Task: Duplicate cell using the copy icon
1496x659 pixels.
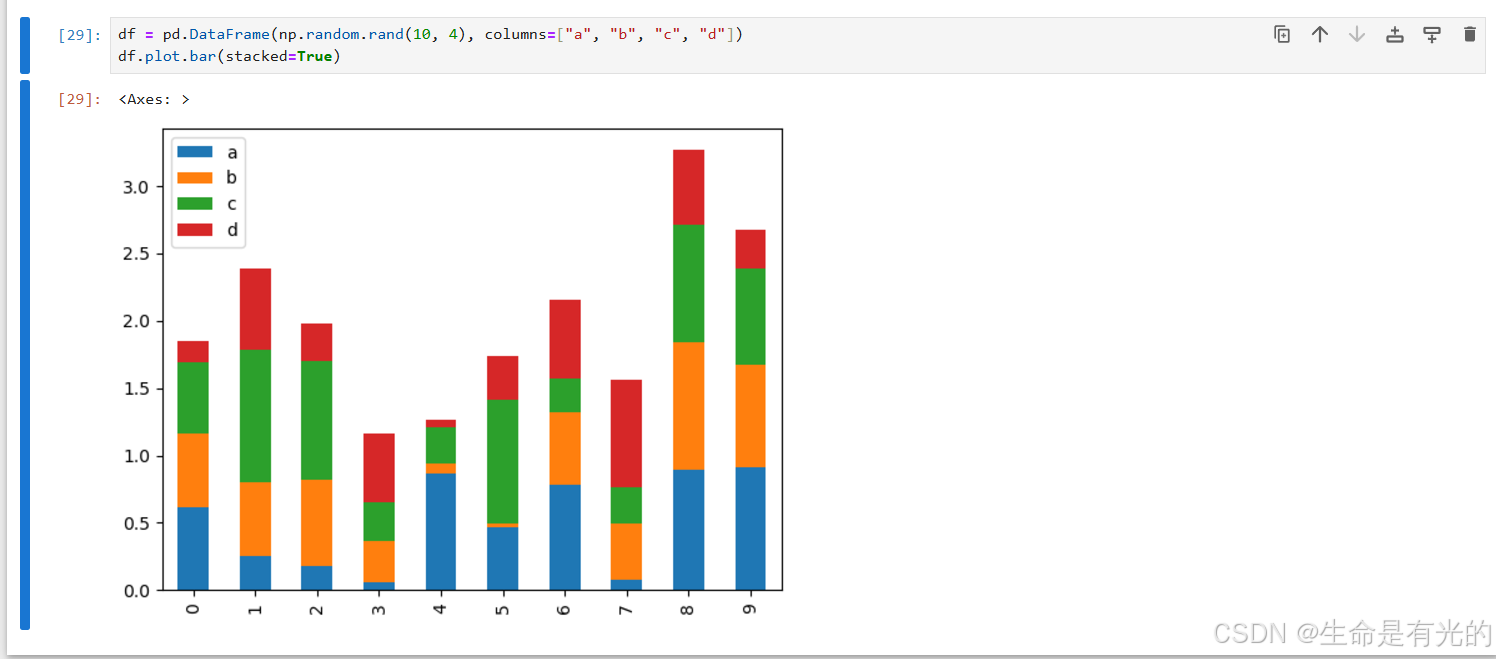Action: [1282, 35]
